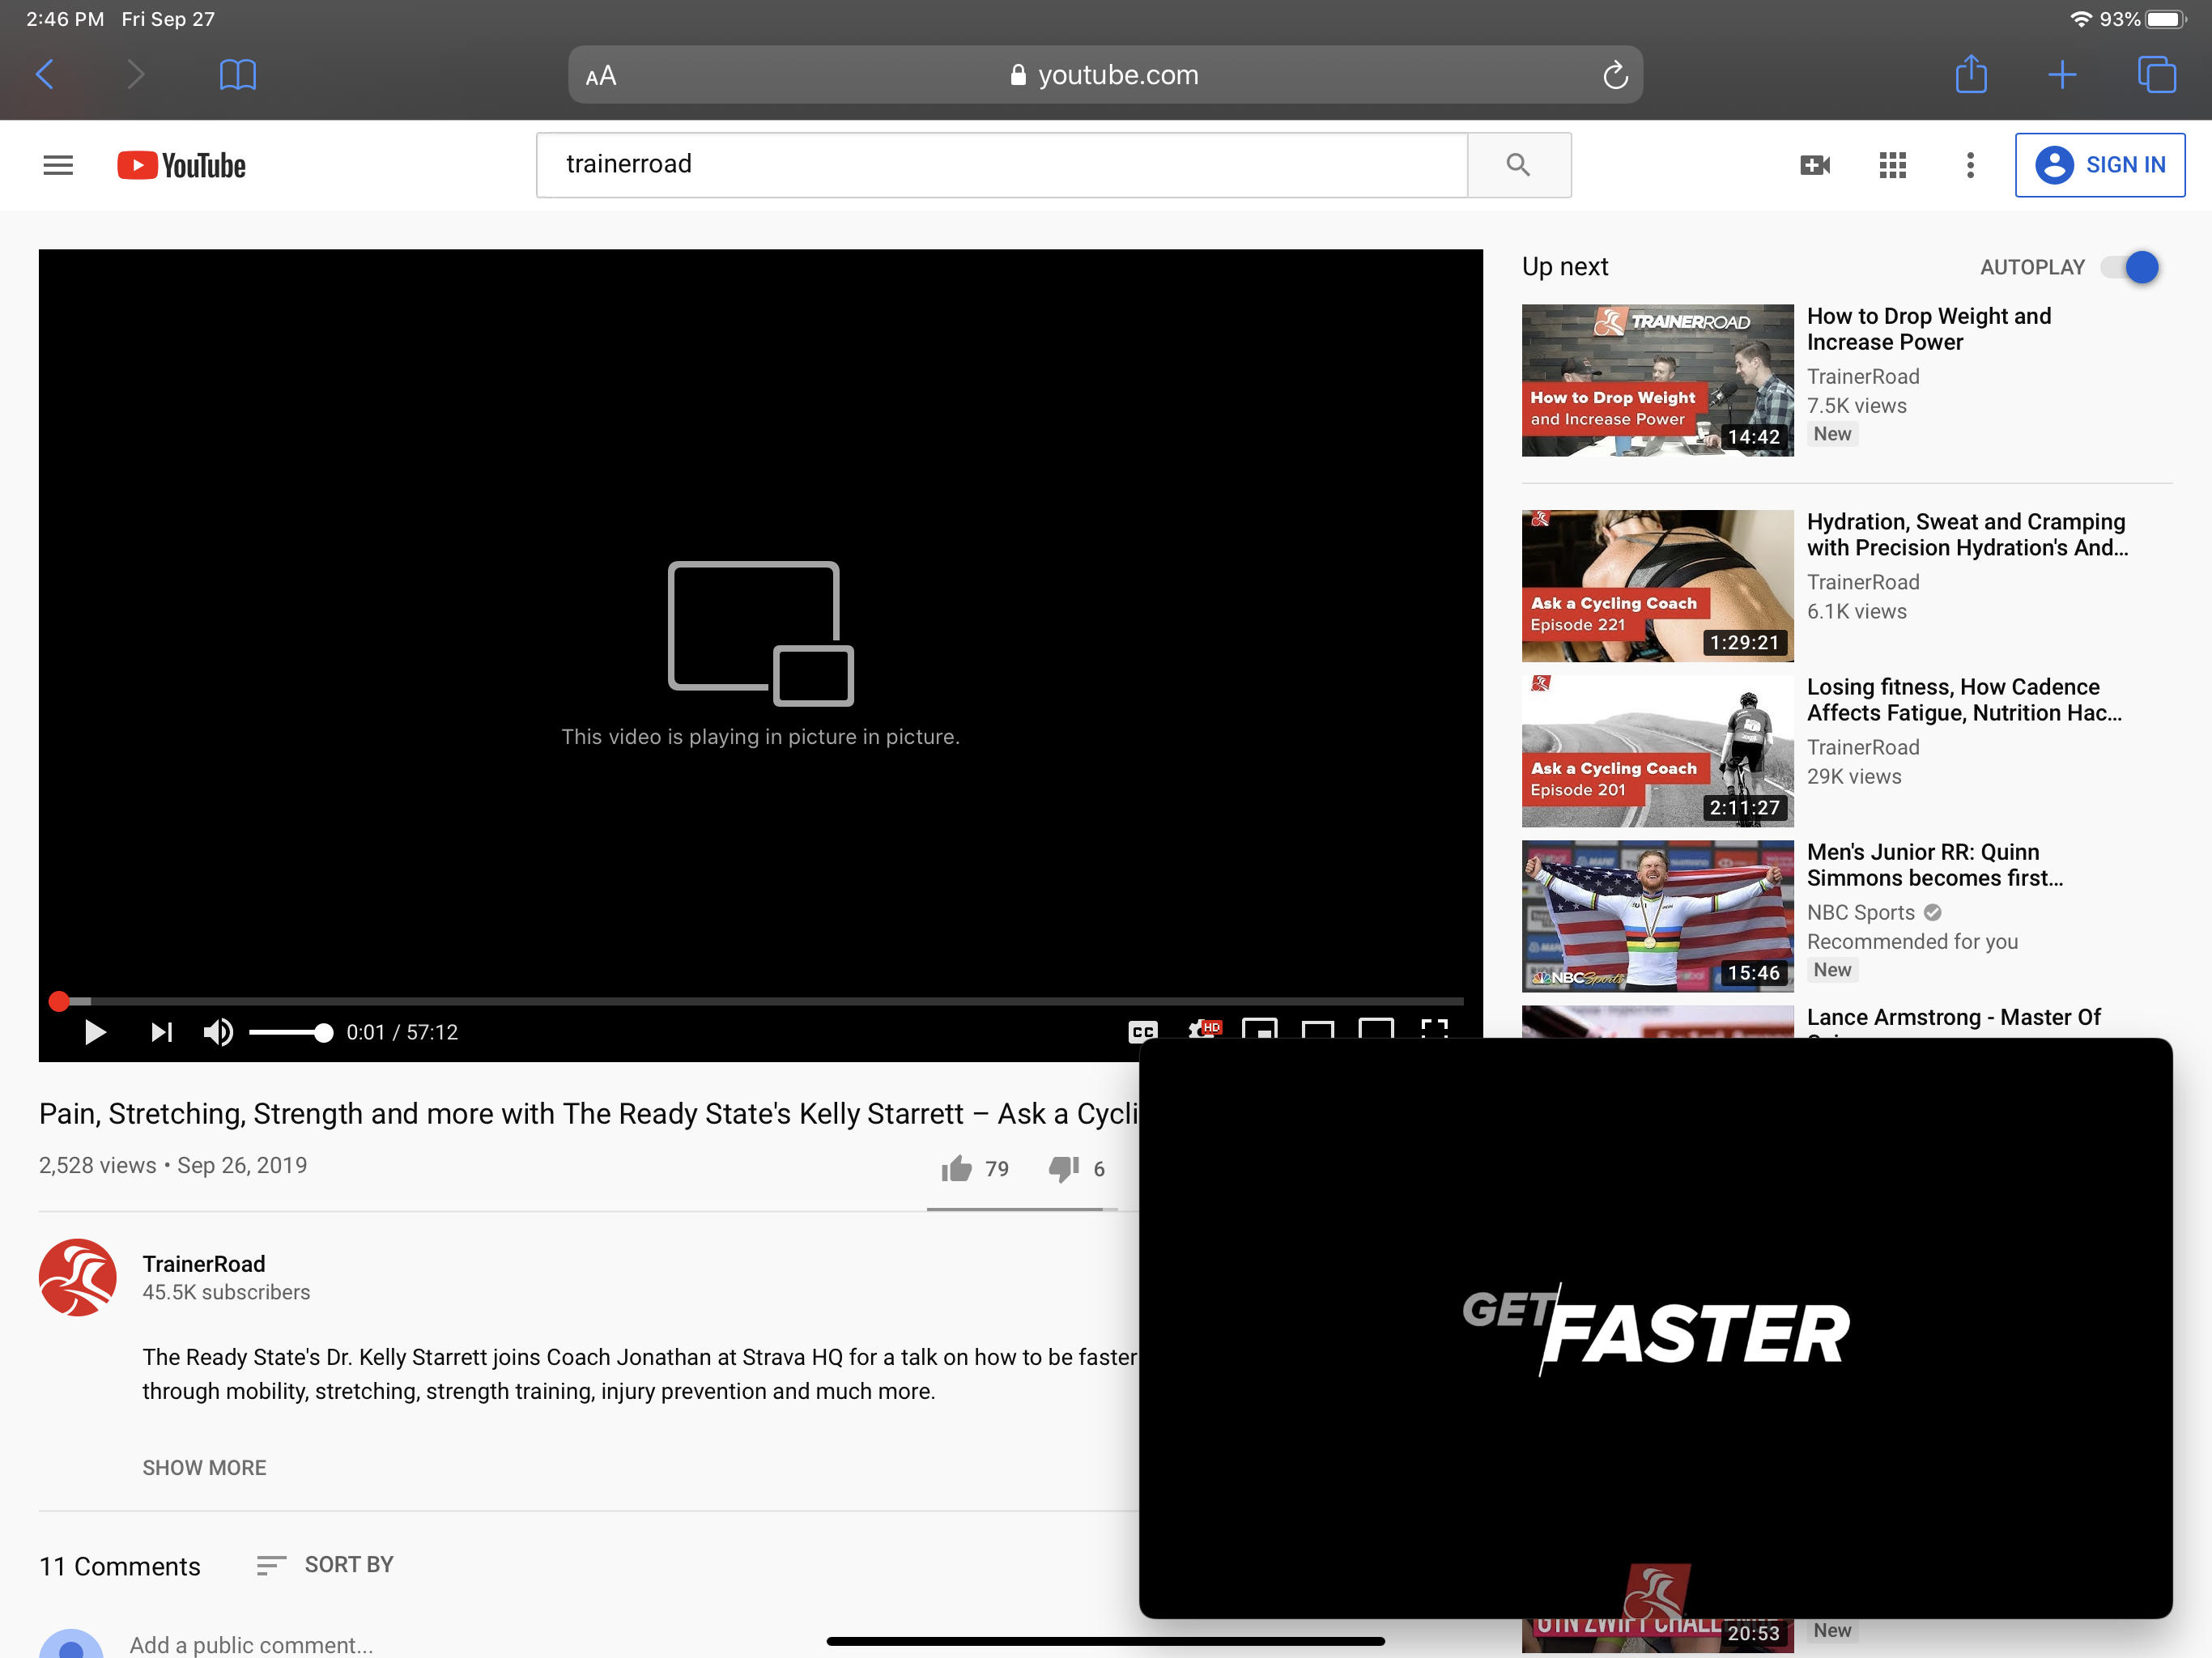The width and height of the screenshot is (2212, 1658).
Task: Go forward with Safari forward arrow
Action: point(136,74)
